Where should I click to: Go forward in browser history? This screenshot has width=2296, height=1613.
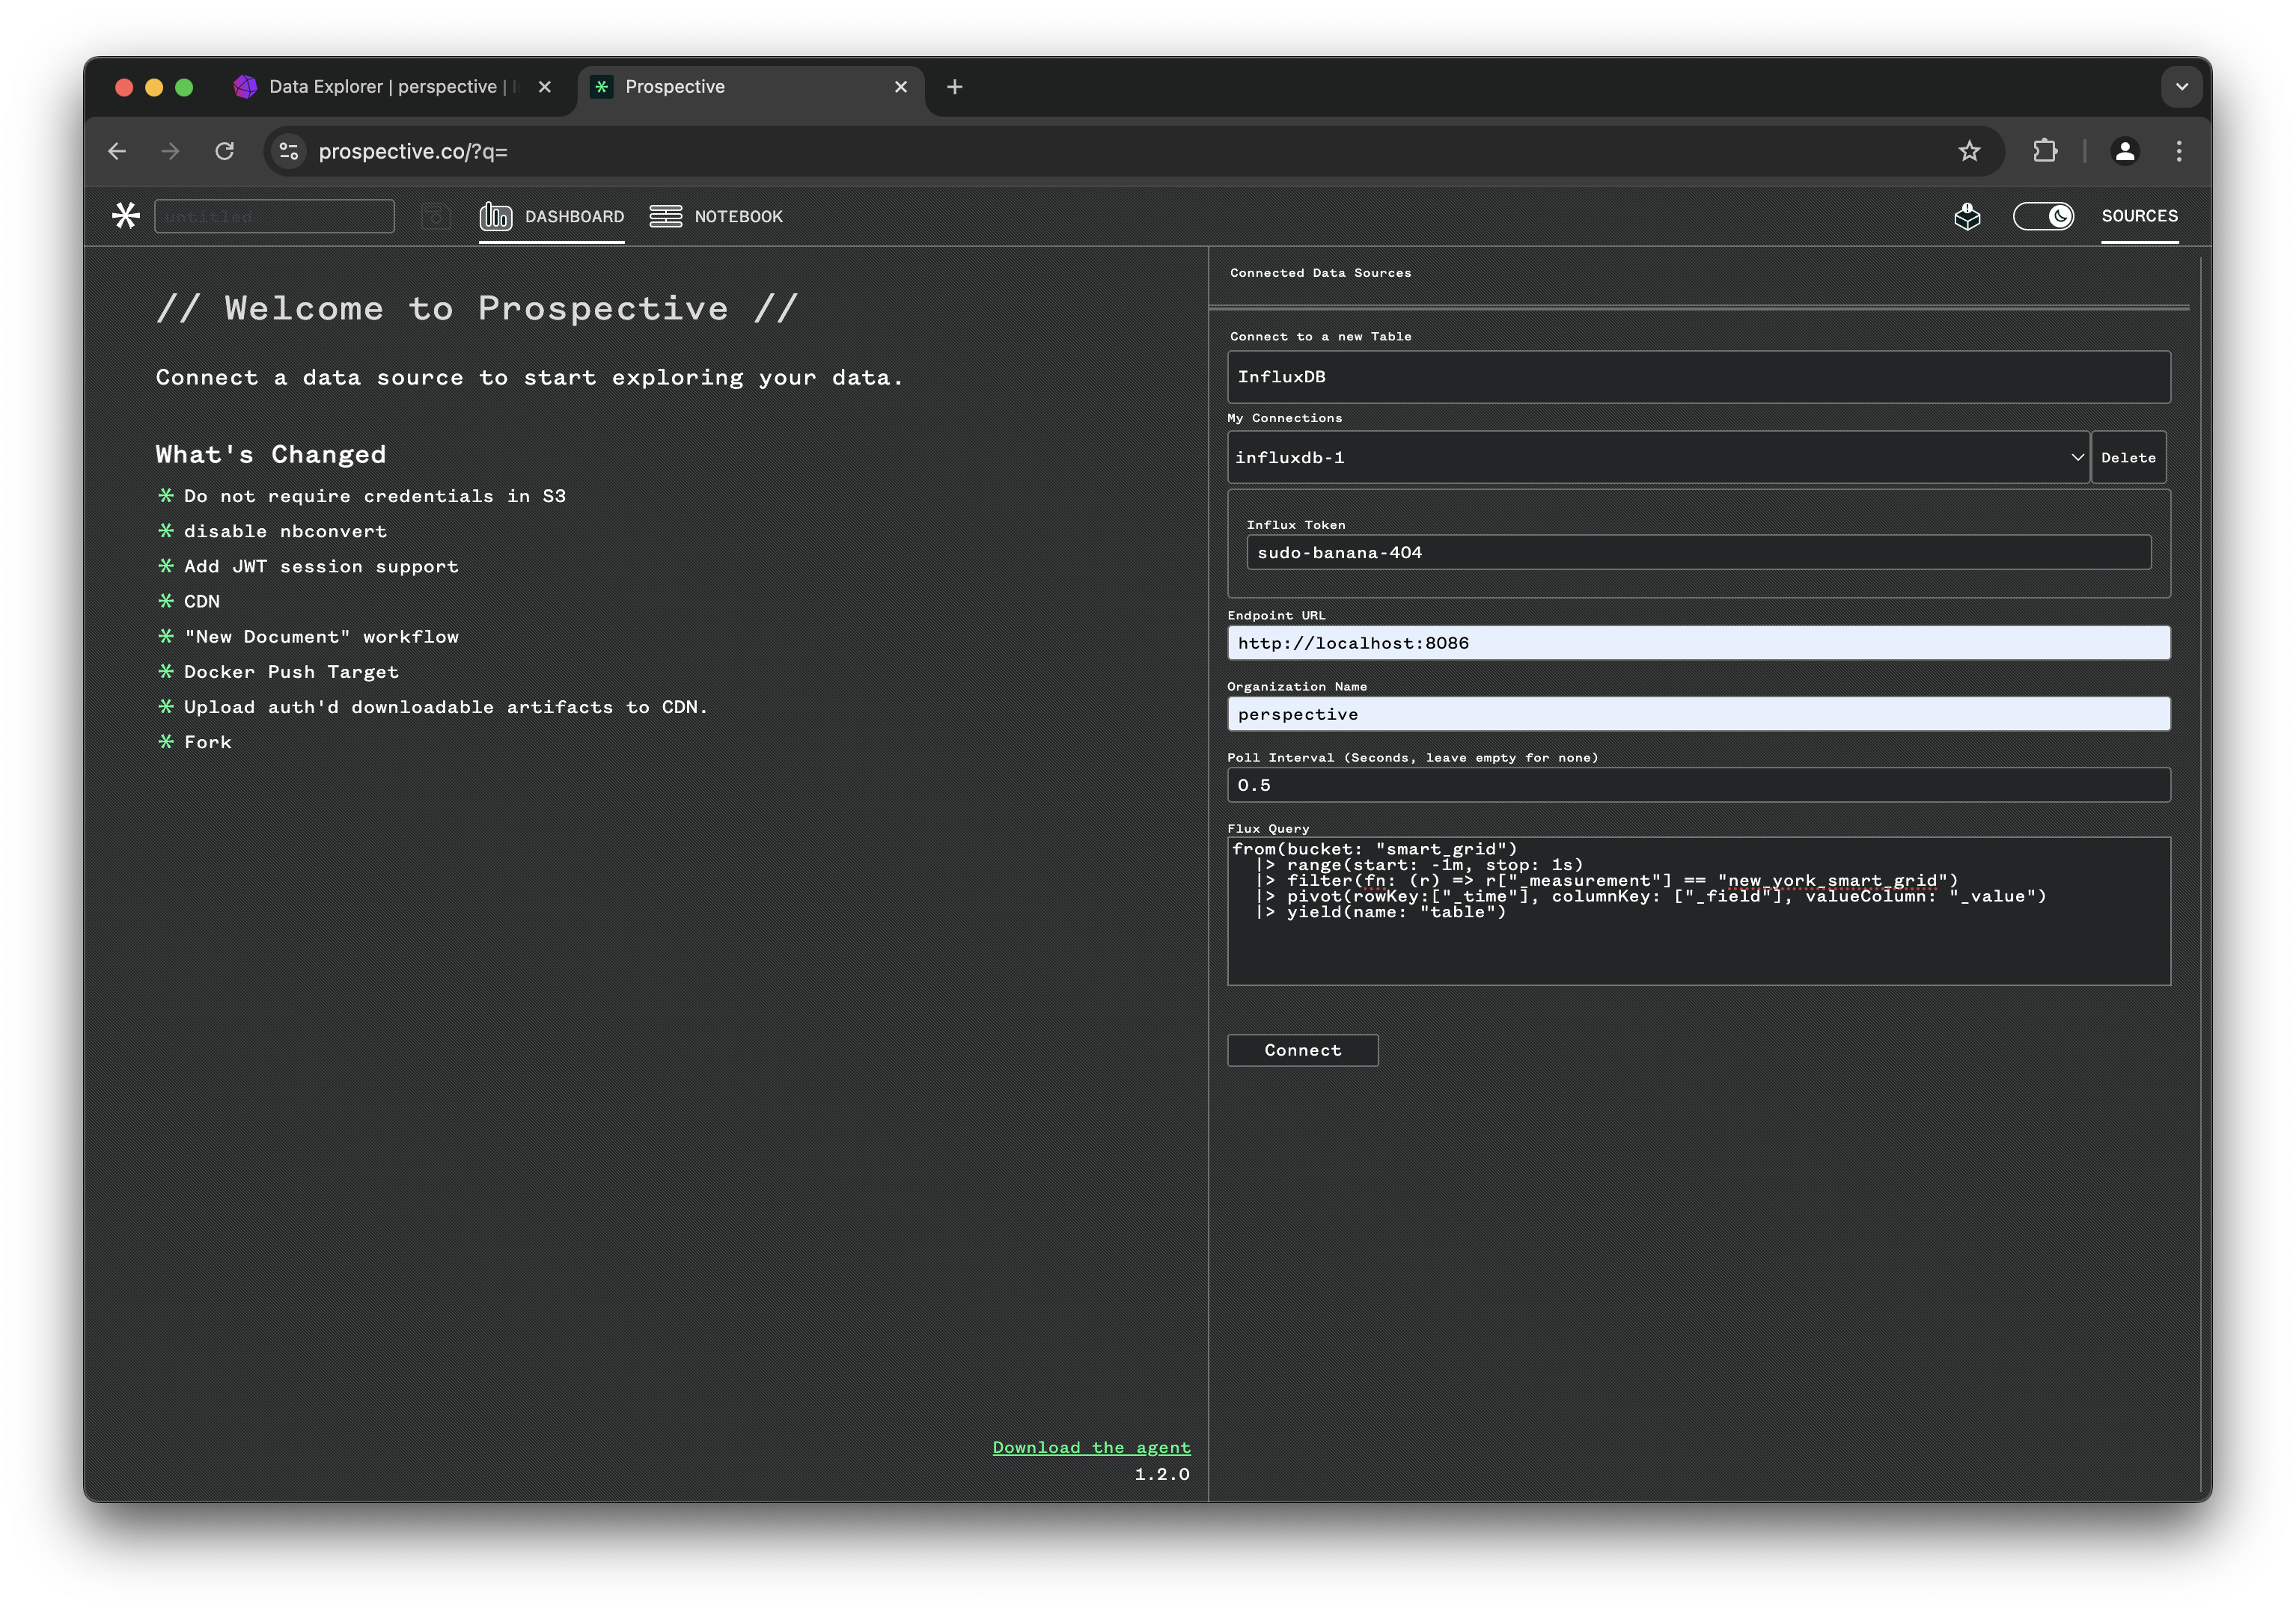point(171,151)
